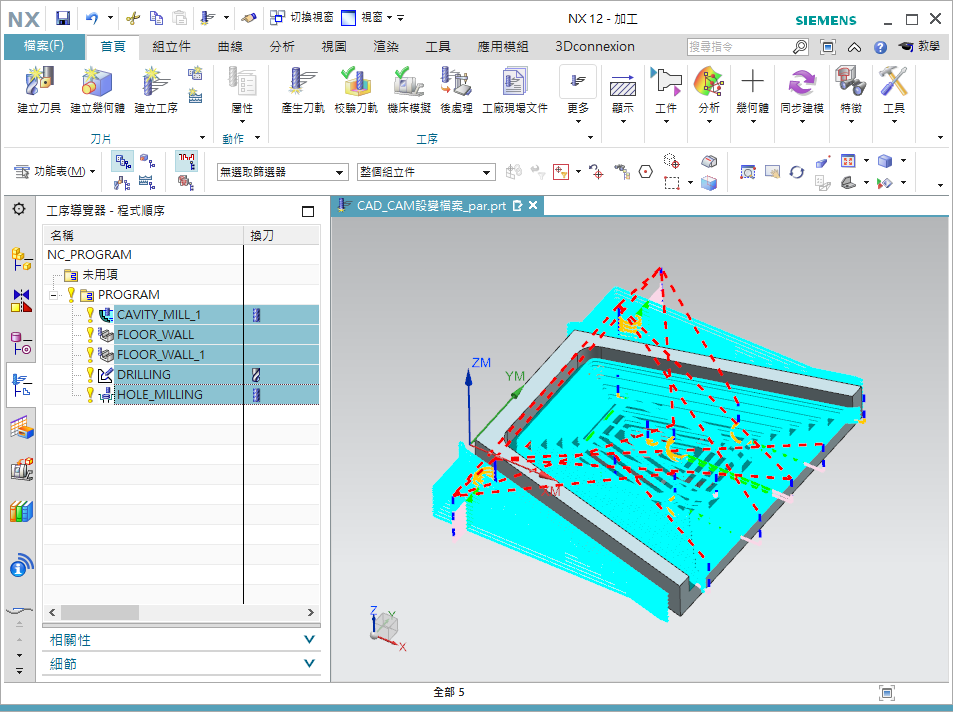Click the Create Operation (建立工序) icon
Image resolution: width=953 pixels, height=712 pixels.
point(156,81)
